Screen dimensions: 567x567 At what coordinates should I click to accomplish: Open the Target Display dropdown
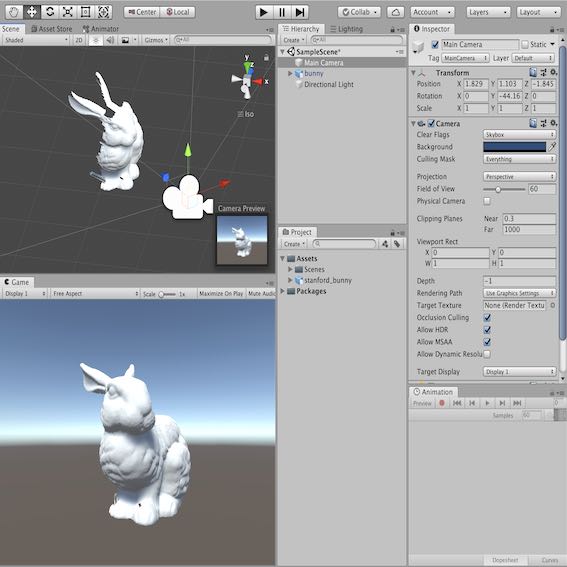[x=519, y=372]
